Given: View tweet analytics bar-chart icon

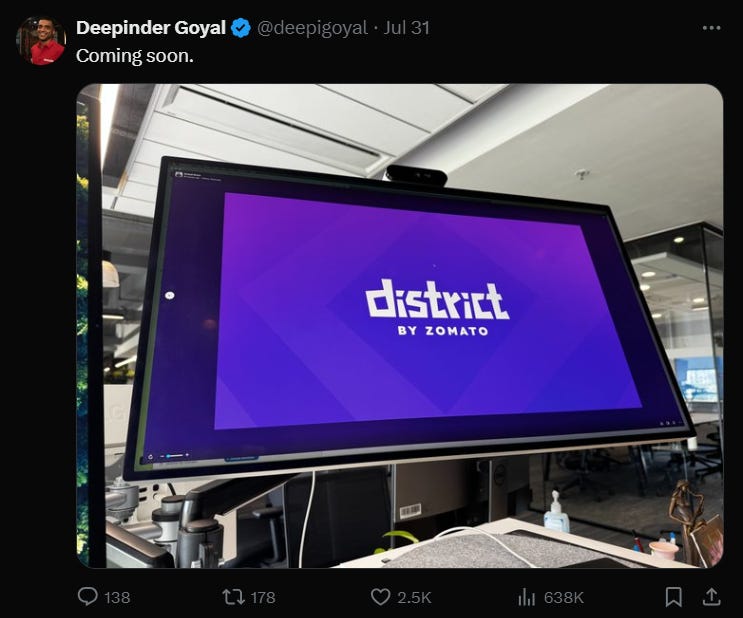Looking at the screenshot, I should click(526, 597).
